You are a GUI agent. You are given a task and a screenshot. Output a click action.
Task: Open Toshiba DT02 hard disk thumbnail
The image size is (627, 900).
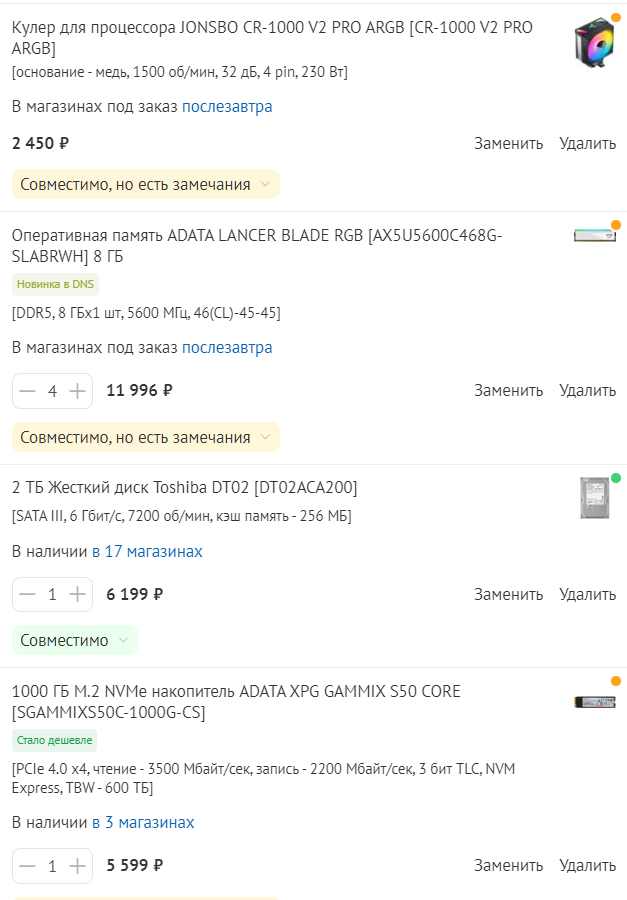tap(594, 497)
